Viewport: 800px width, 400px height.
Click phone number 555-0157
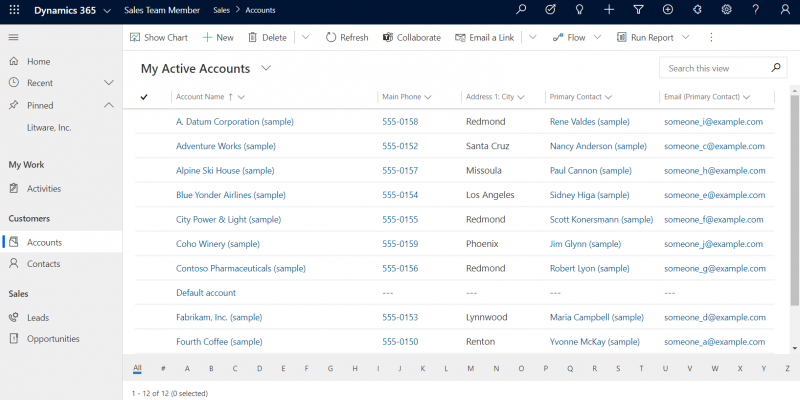tap(400, 170)
